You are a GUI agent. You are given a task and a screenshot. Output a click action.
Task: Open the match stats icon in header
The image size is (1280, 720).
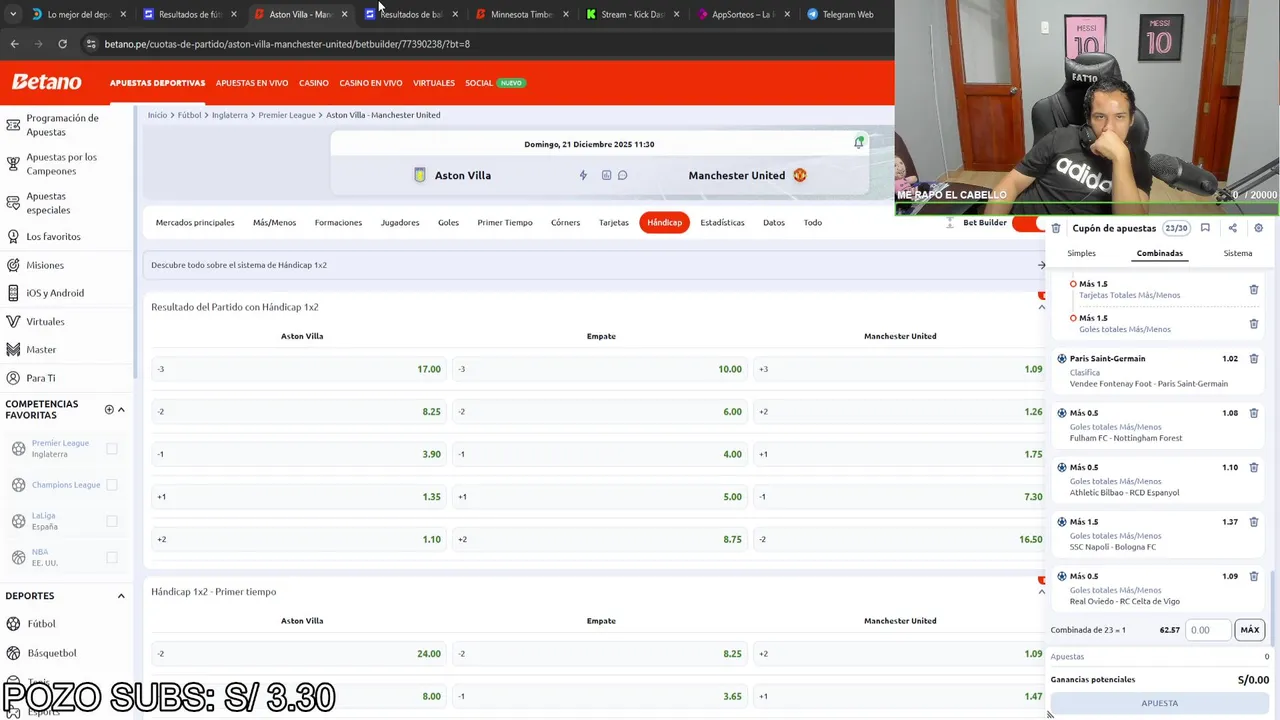coord(606,175)
